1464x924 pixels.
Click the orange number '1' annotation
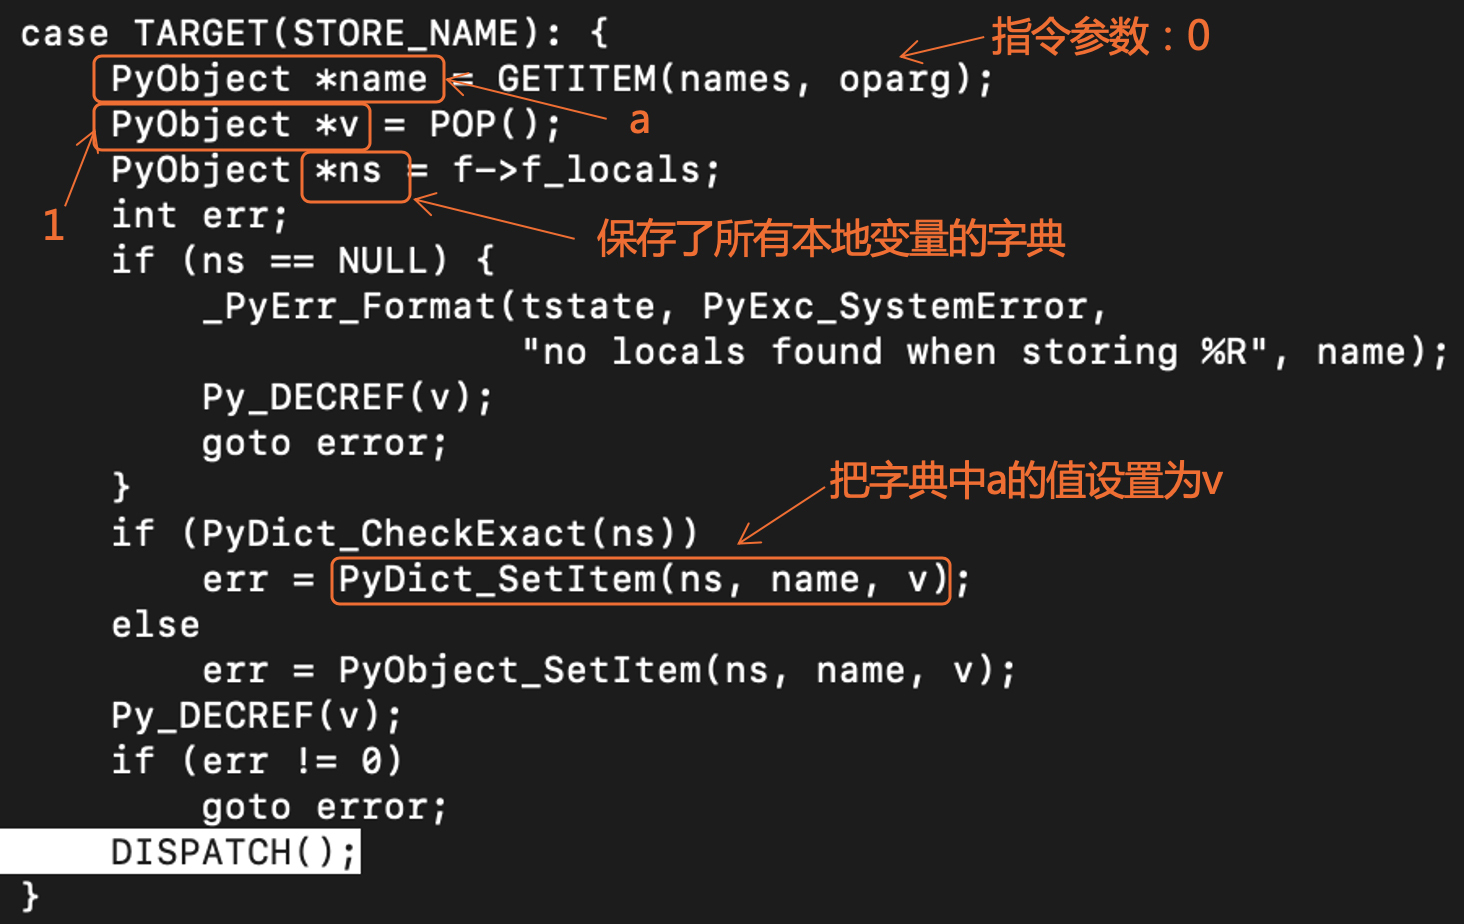click(x=54, y=225)
